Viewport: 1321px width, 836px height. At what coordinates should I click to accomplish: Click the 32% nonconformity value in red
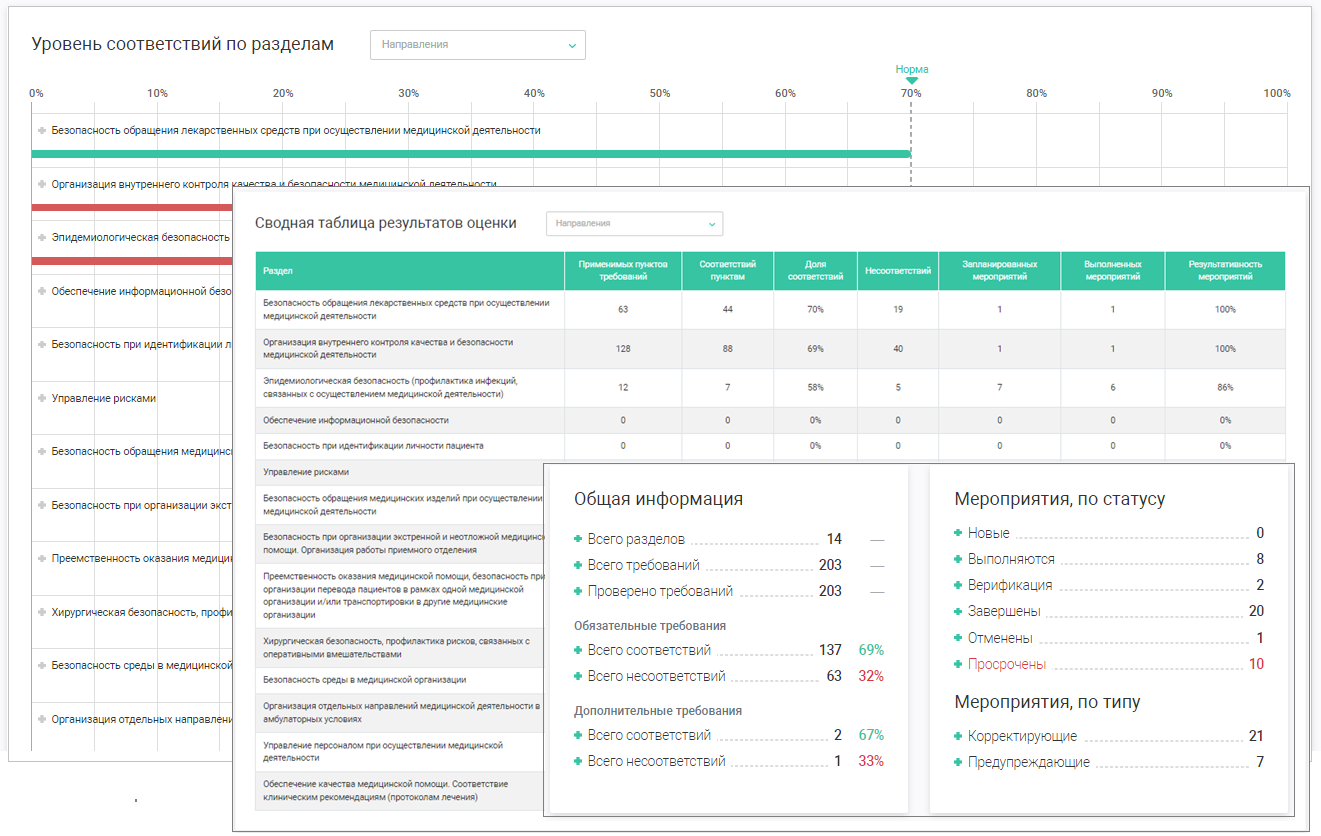click(x=871, y=676)
